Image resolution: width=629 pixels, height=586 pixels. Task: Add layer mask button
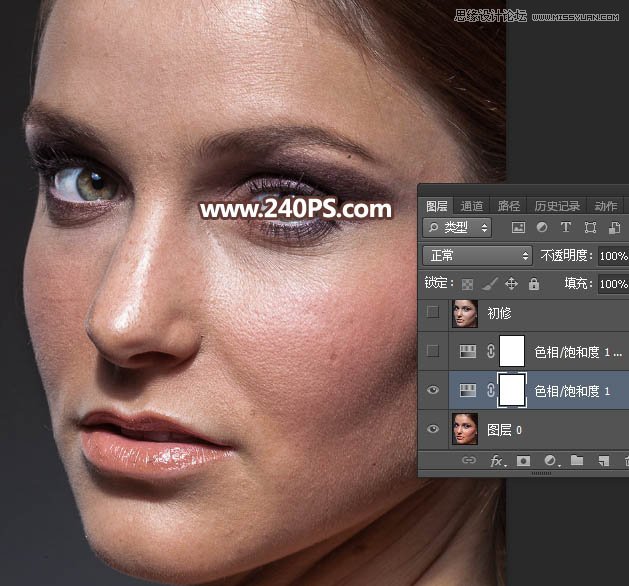(x=523, y=461)
